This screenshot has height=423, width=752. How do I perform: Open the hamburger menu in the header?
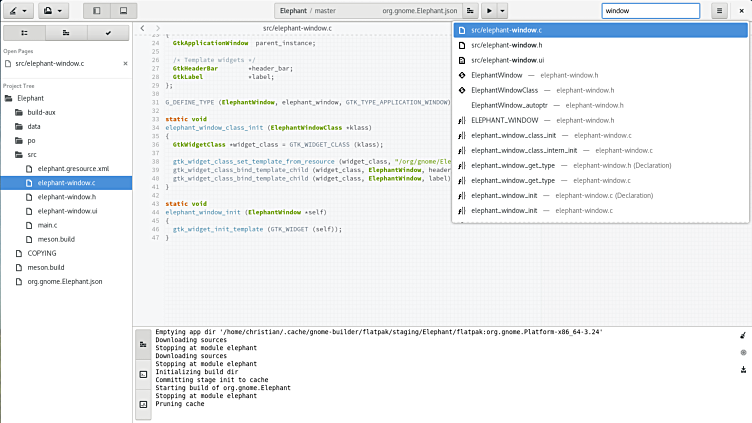[x=719, y=10]
